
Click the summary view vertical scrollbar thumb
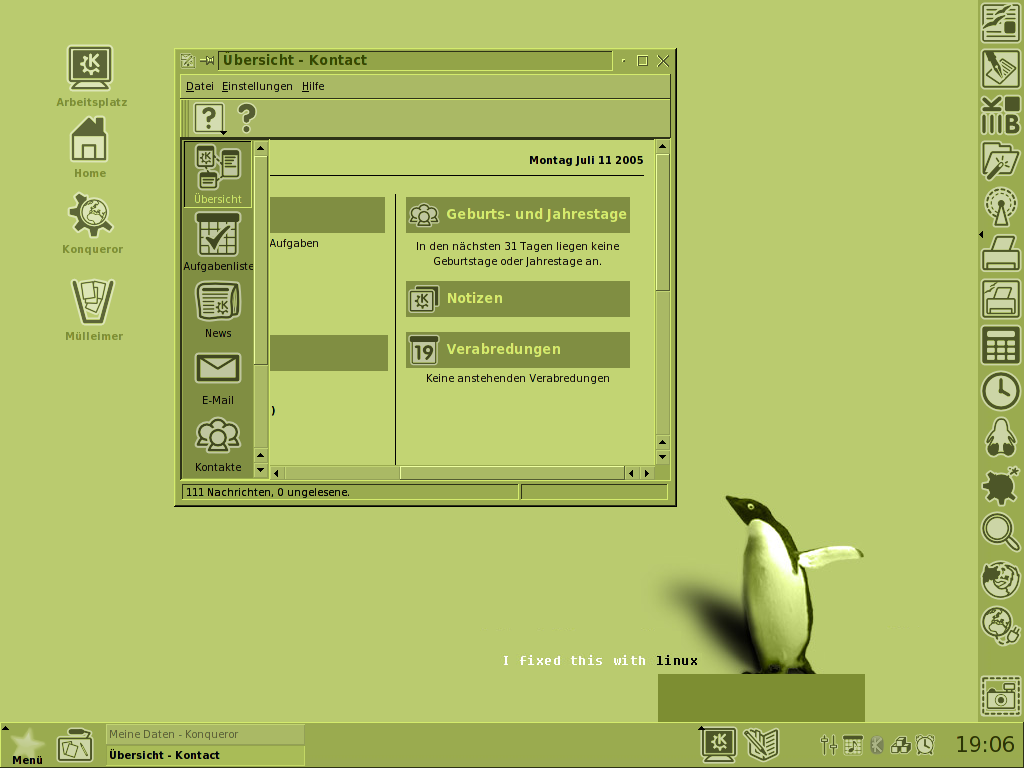tap(662, 222)
